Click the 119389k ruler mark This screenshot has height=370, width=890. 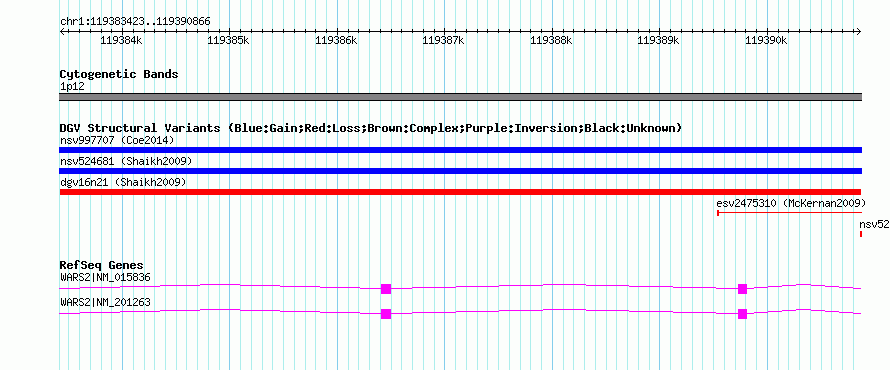(x=659, y=40)
